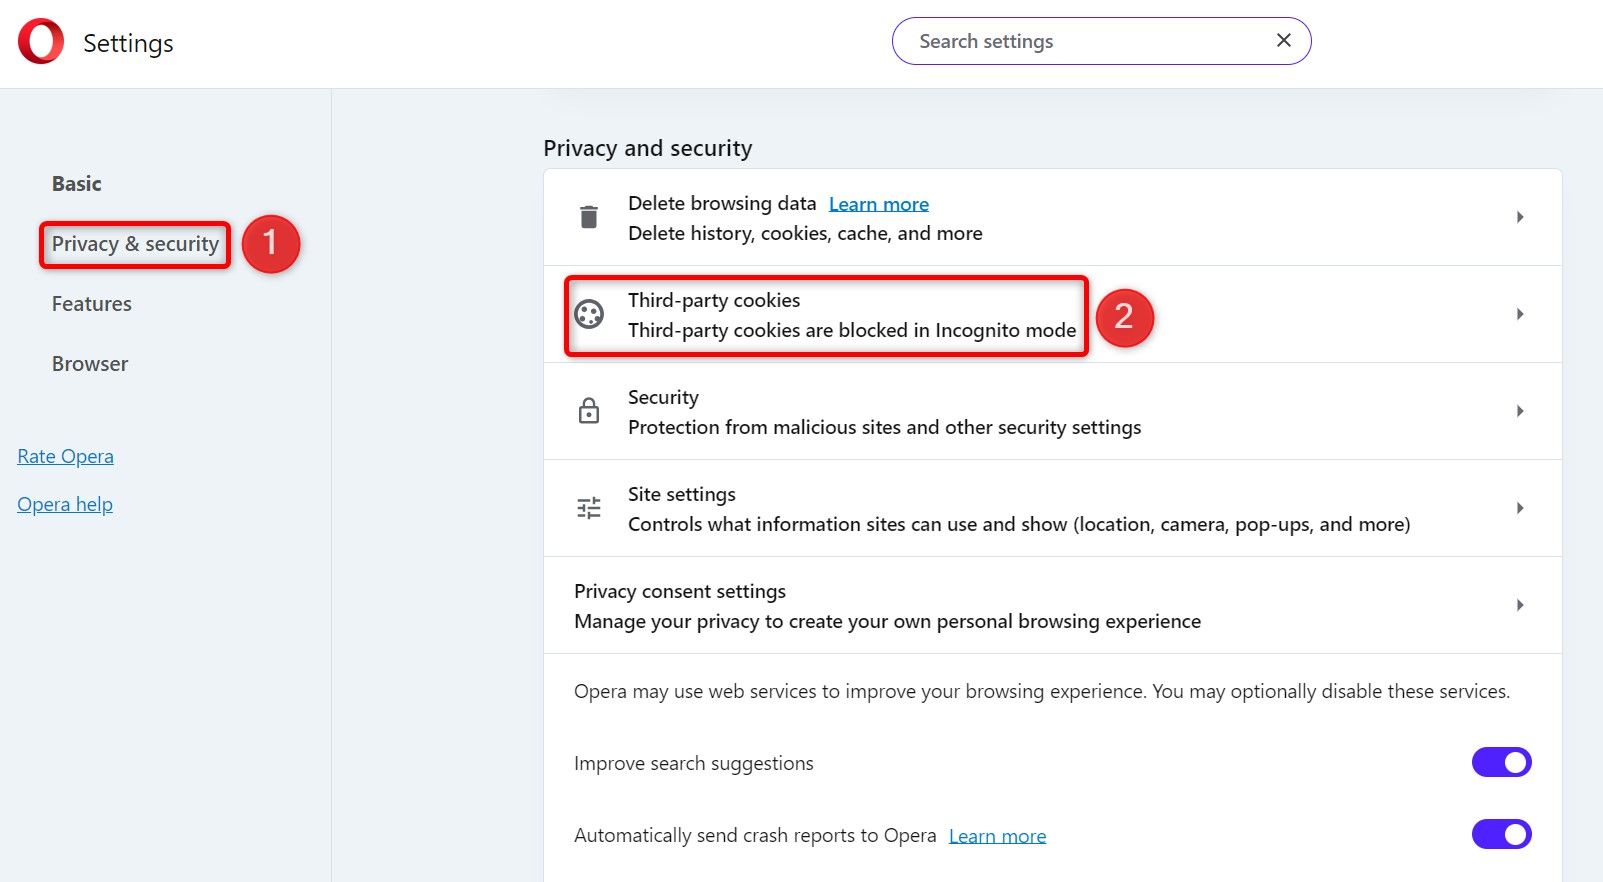Click the Settings page title
This screenshot has height=882, width=1603.
128,43
